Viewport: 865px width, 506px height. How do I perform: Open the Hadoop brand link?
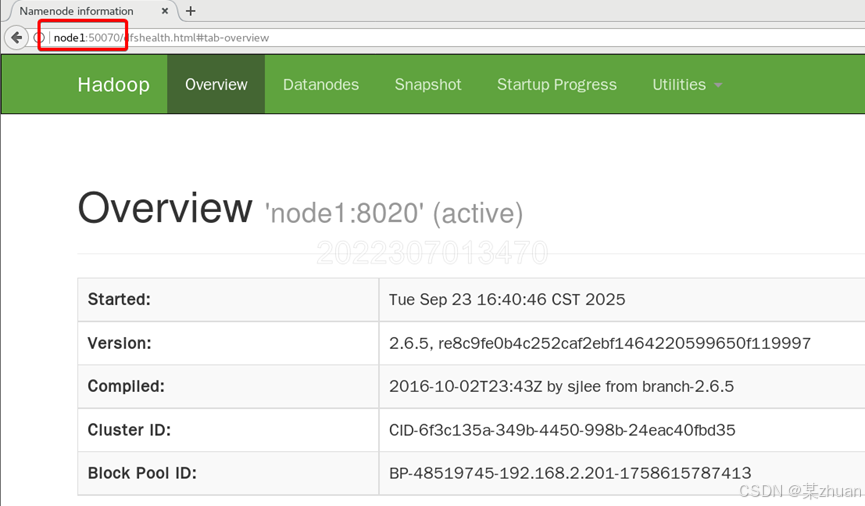[114, 84]
